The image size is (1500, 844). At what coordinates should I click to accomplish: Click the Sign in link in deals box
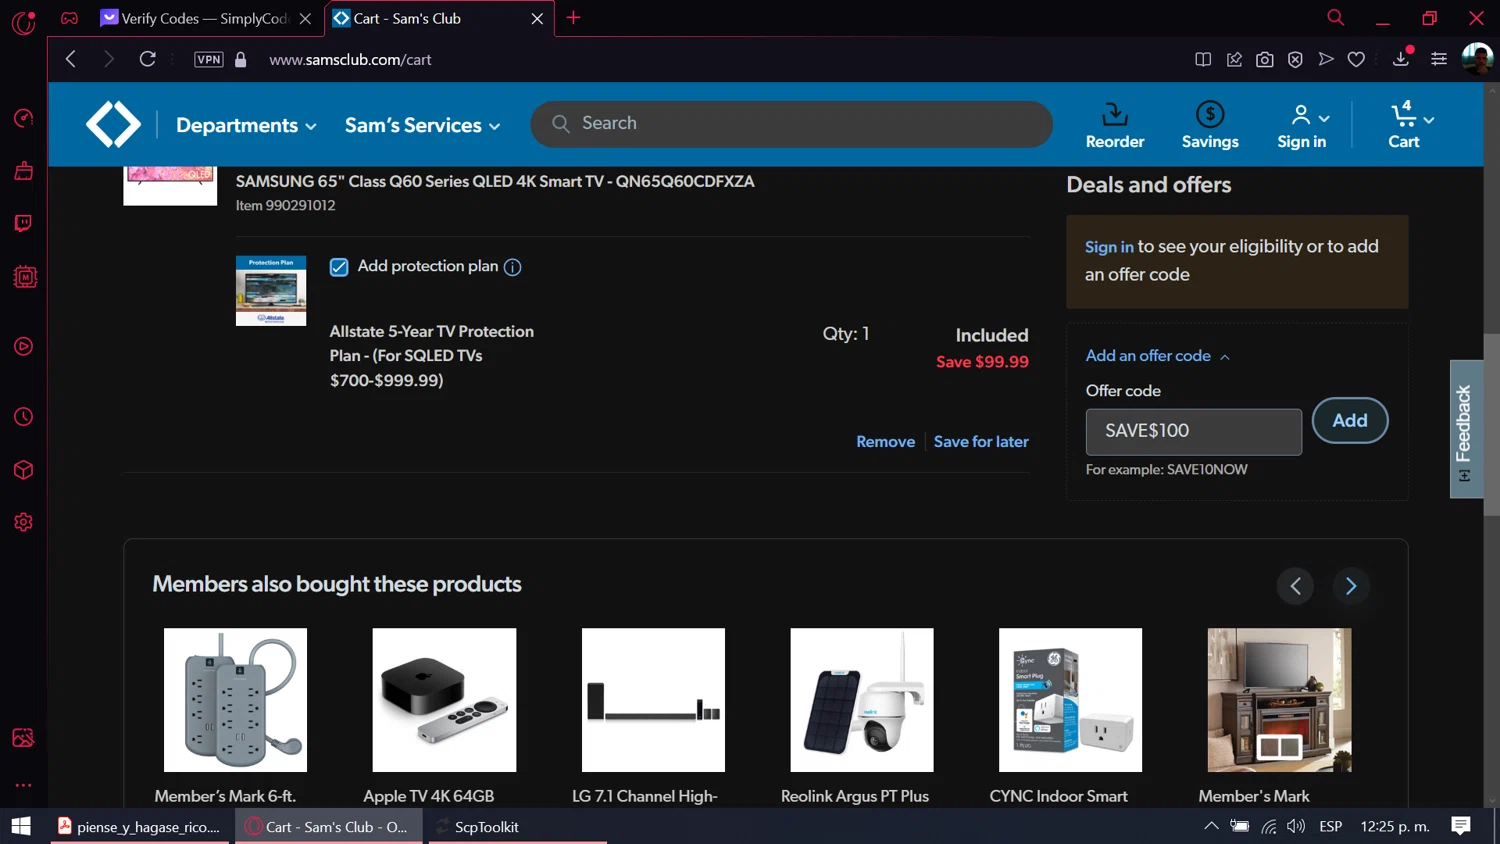1109,247
